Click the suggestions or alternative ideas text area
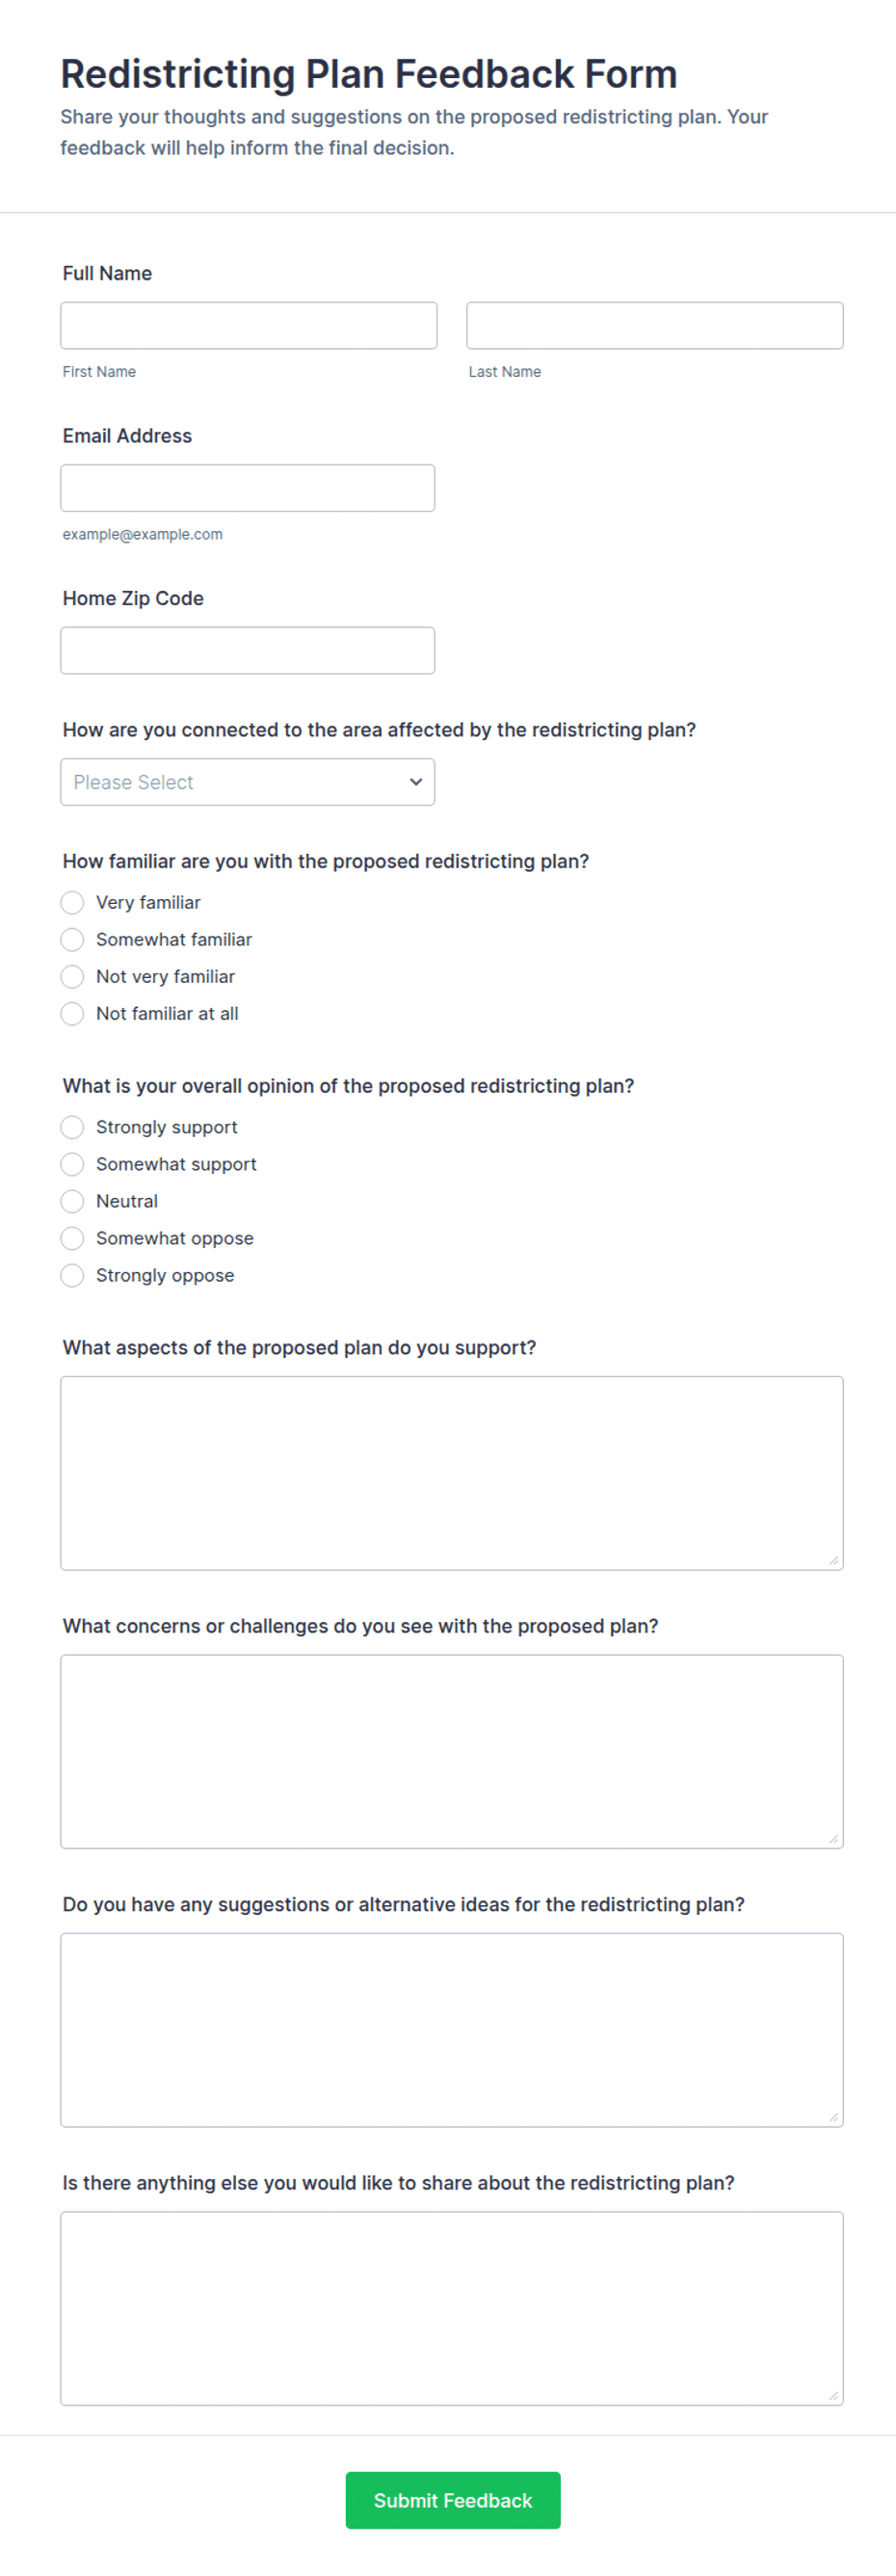This screenshot has height=2576, width=896. pos(451,2029)
